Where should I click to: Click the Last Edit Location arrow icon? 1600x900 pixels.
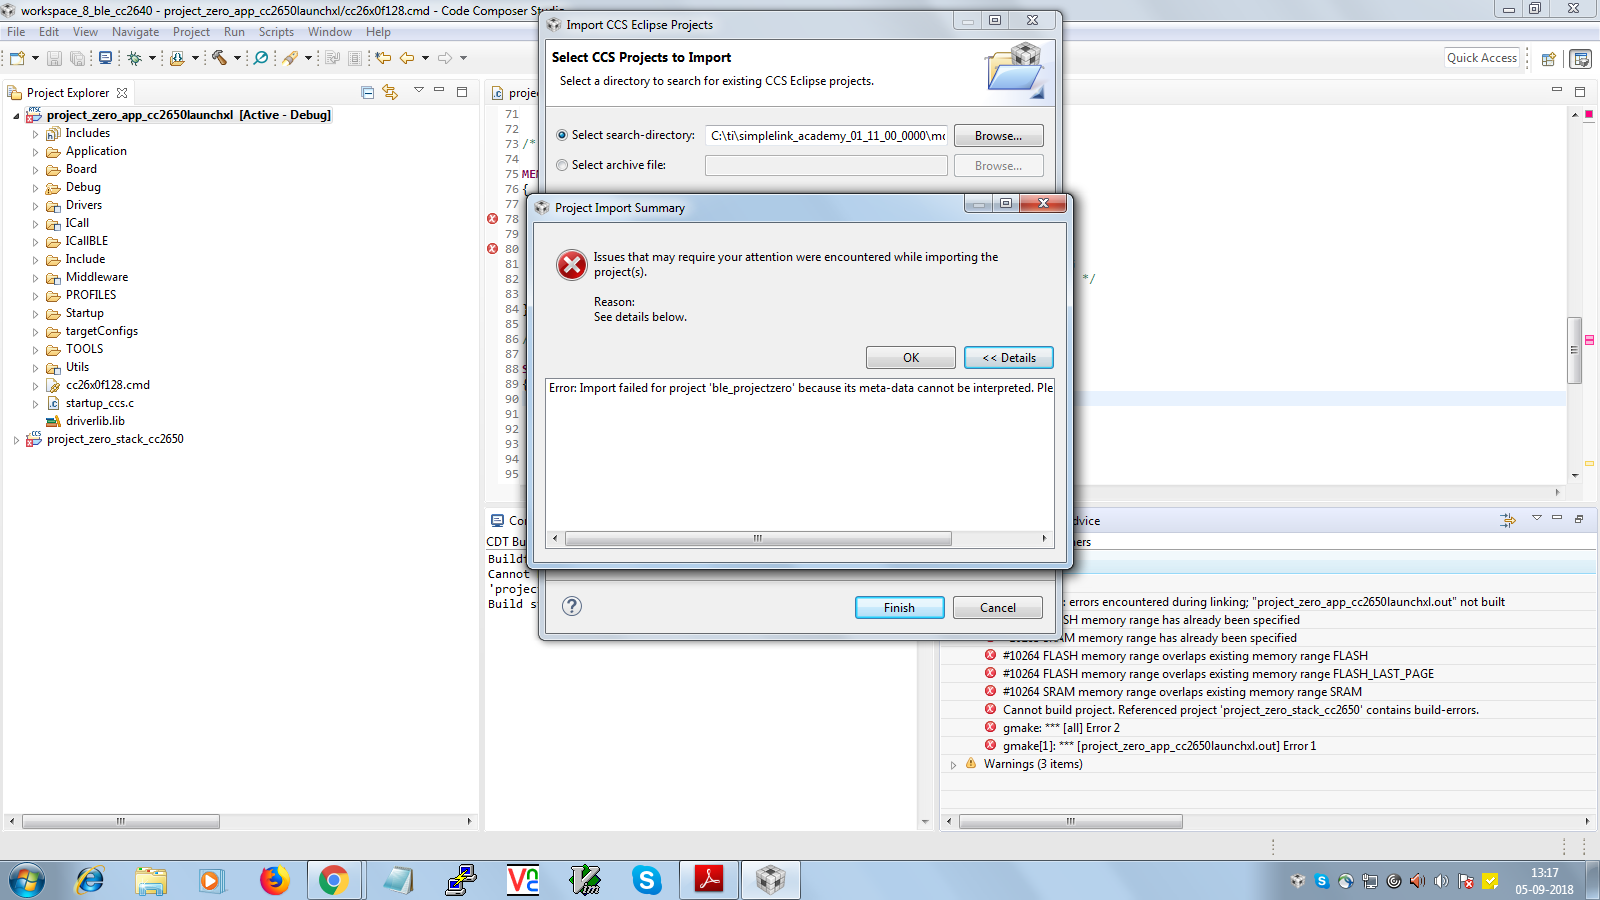[x=383, y=58]
